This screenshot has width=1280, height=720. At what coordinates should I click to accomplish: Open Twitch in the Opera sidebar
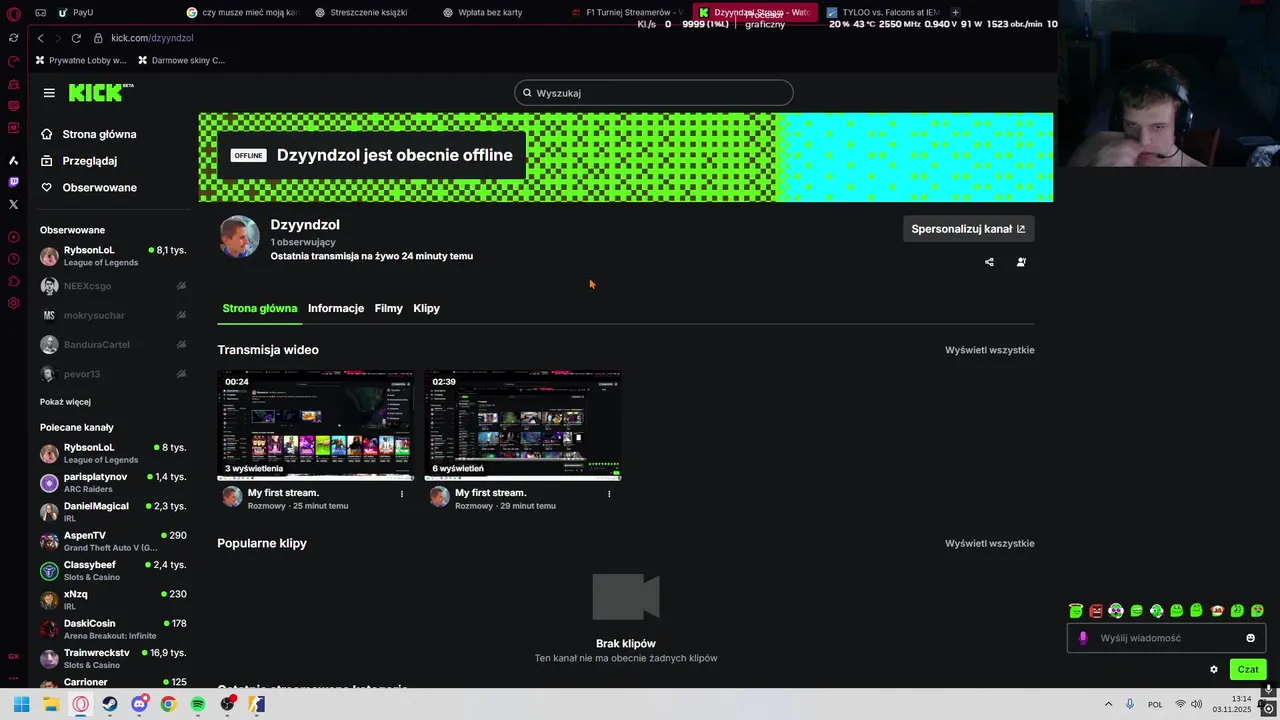[x=13, y=182]
